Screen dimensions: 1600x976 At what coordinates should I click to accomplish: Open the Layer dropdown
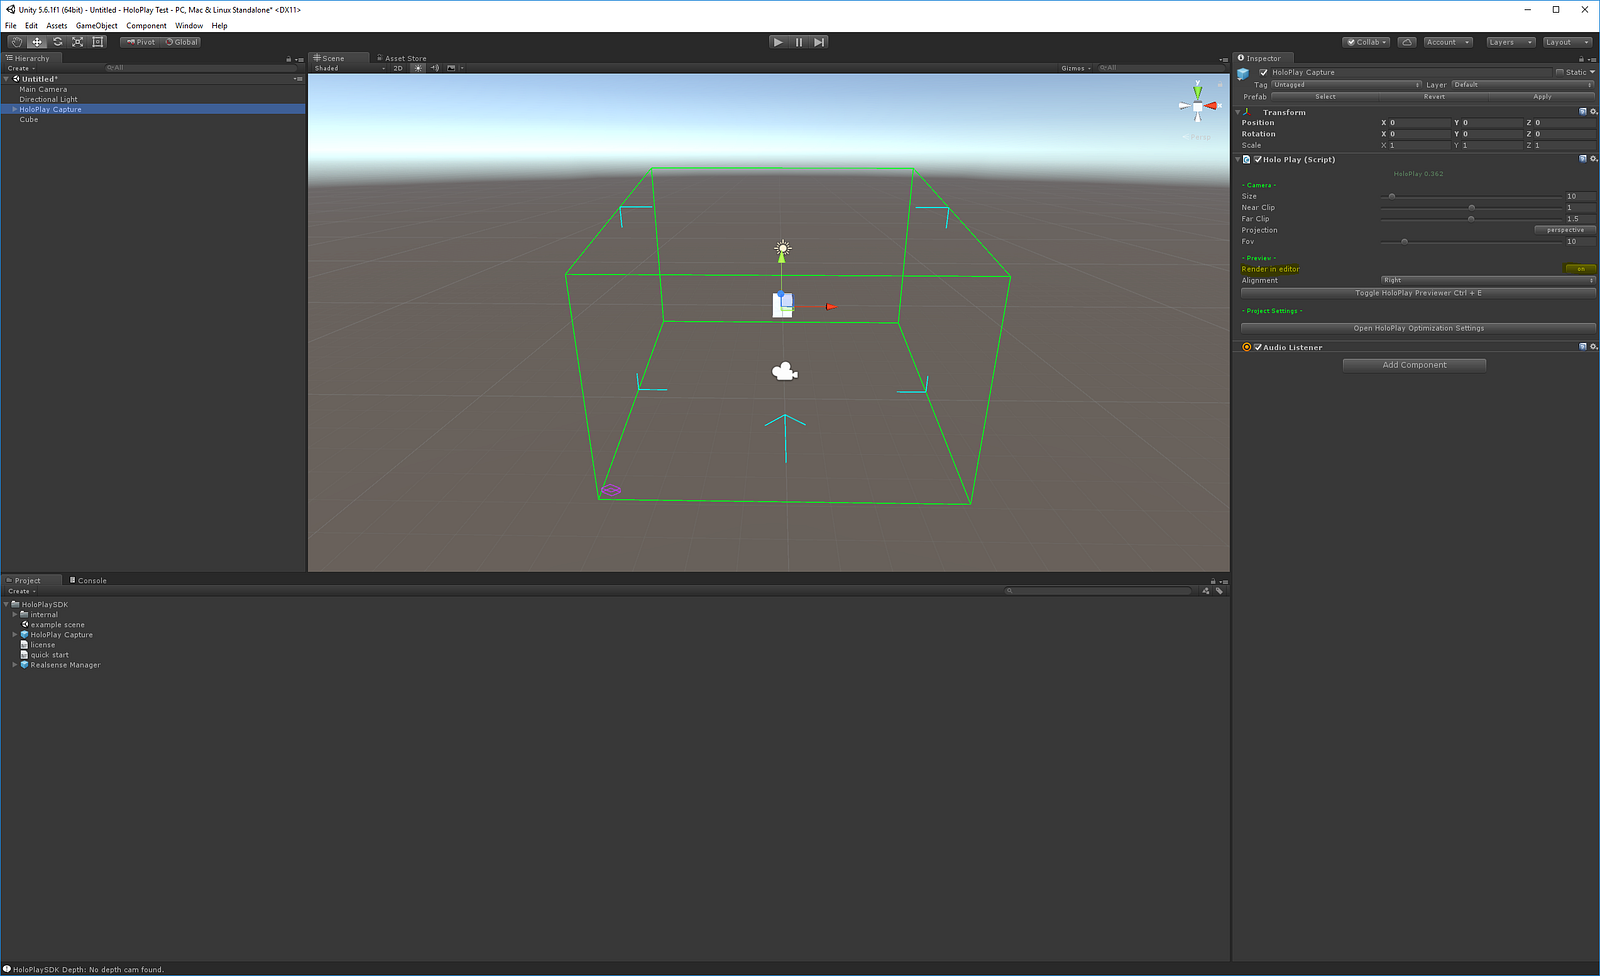pyautogui.click(x=1523, y=85)
